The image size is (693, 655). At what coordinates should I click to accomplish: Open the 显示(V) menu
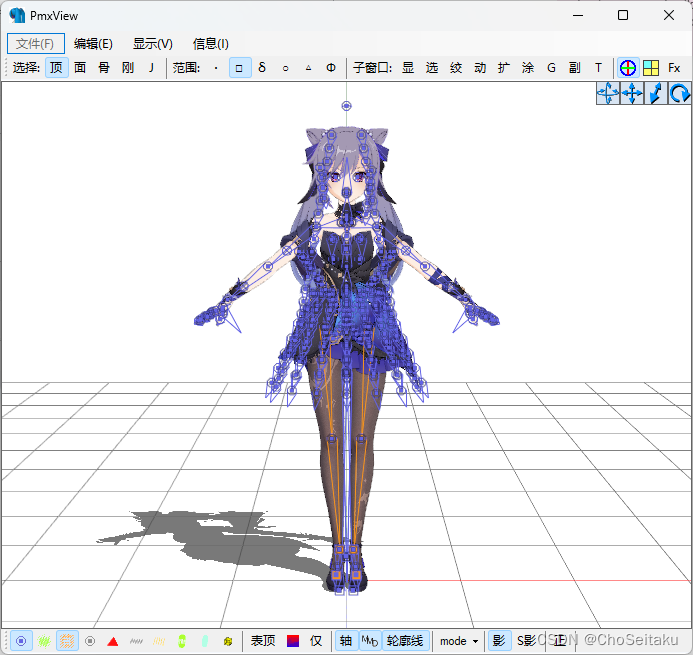152,43
